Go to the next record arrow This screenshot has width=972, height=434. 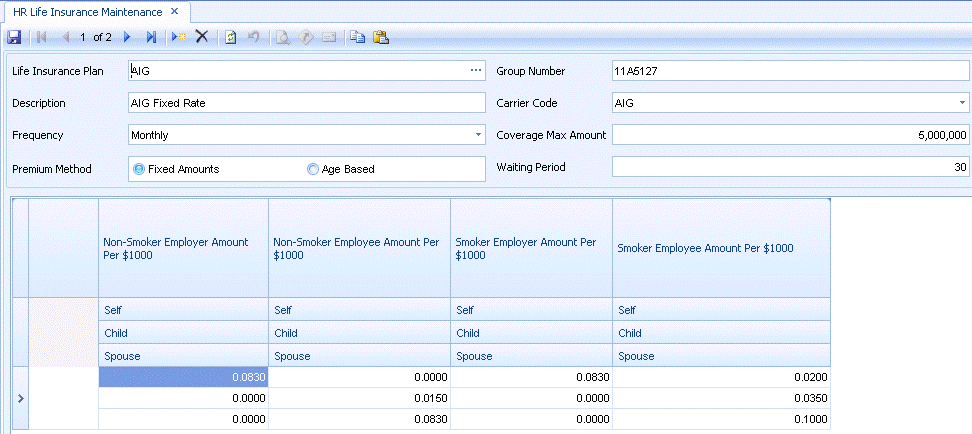(127, 37)
